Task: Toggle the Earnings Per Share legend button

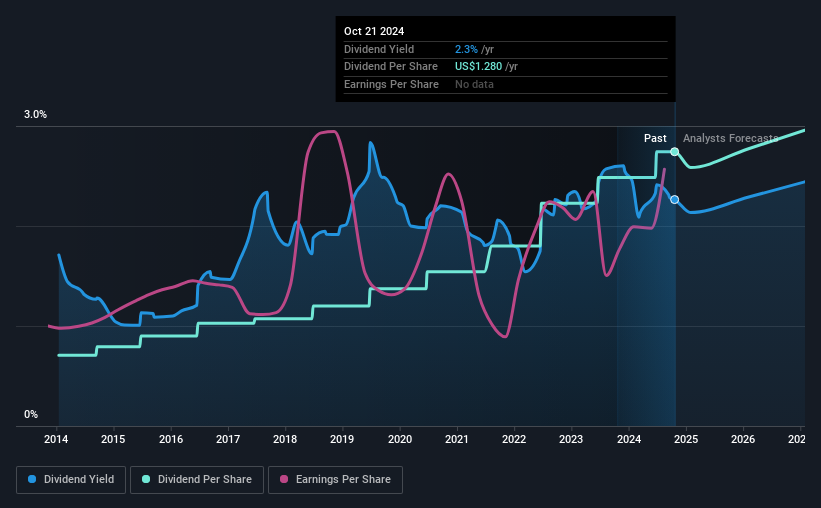Action: click(336, 480)
